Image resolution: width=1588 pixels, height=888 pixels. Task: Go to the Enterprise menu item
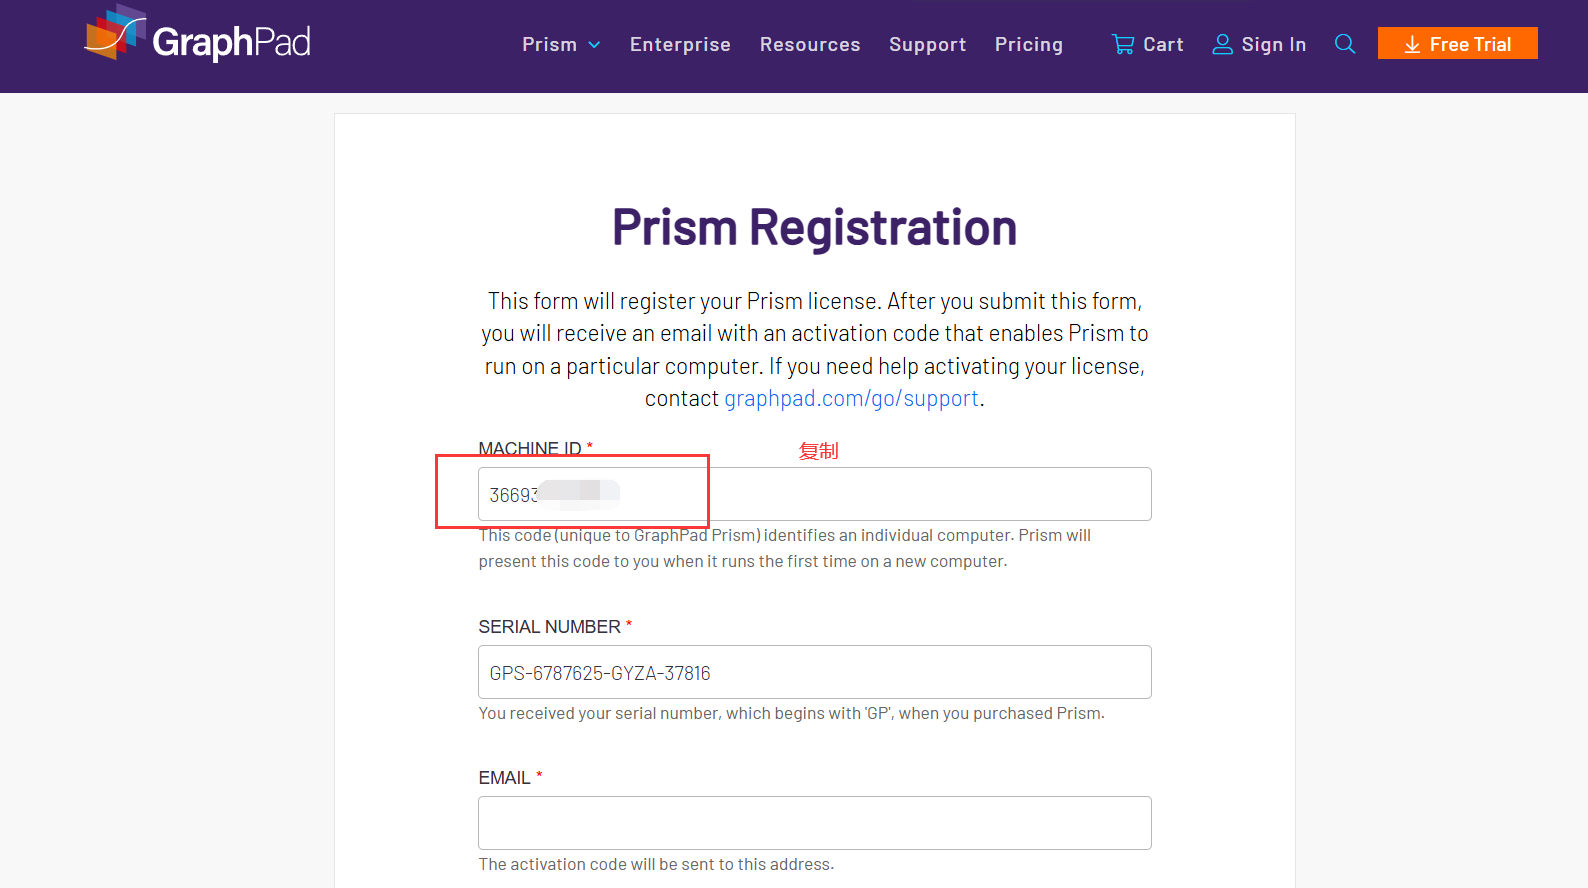click(680, 45)
